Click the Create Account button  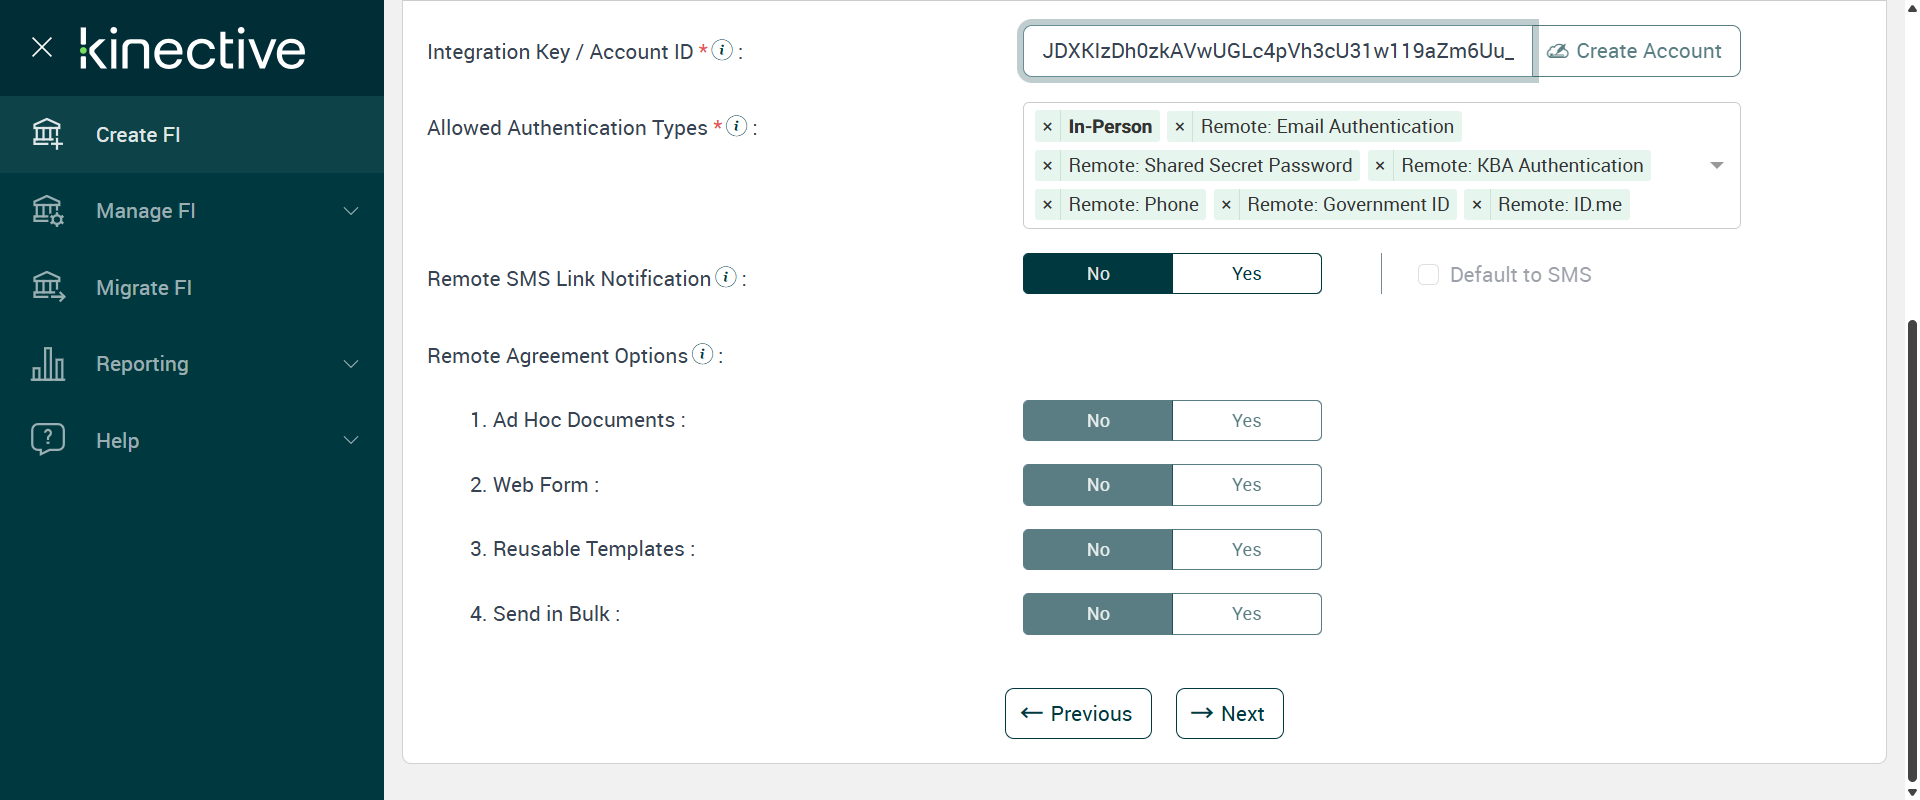(x=1638, y=51)
